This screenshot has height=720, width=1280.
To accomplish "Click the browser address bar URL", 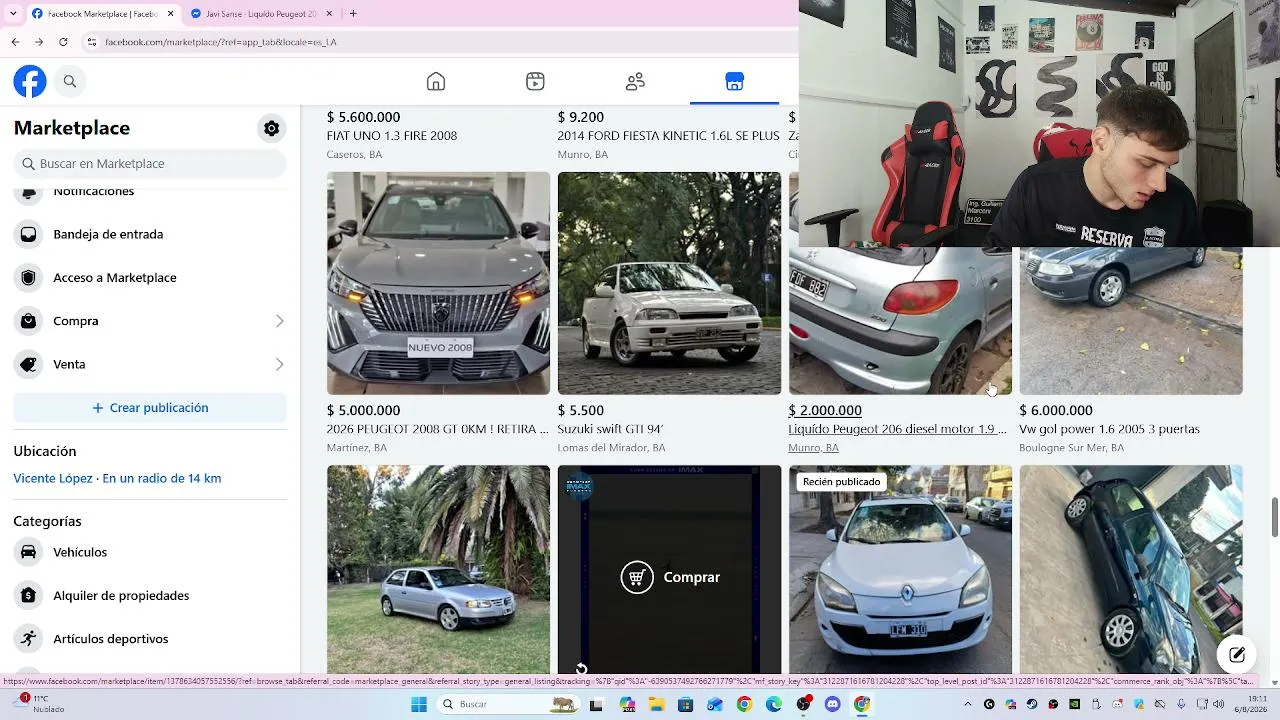I will tap(221, 42).
